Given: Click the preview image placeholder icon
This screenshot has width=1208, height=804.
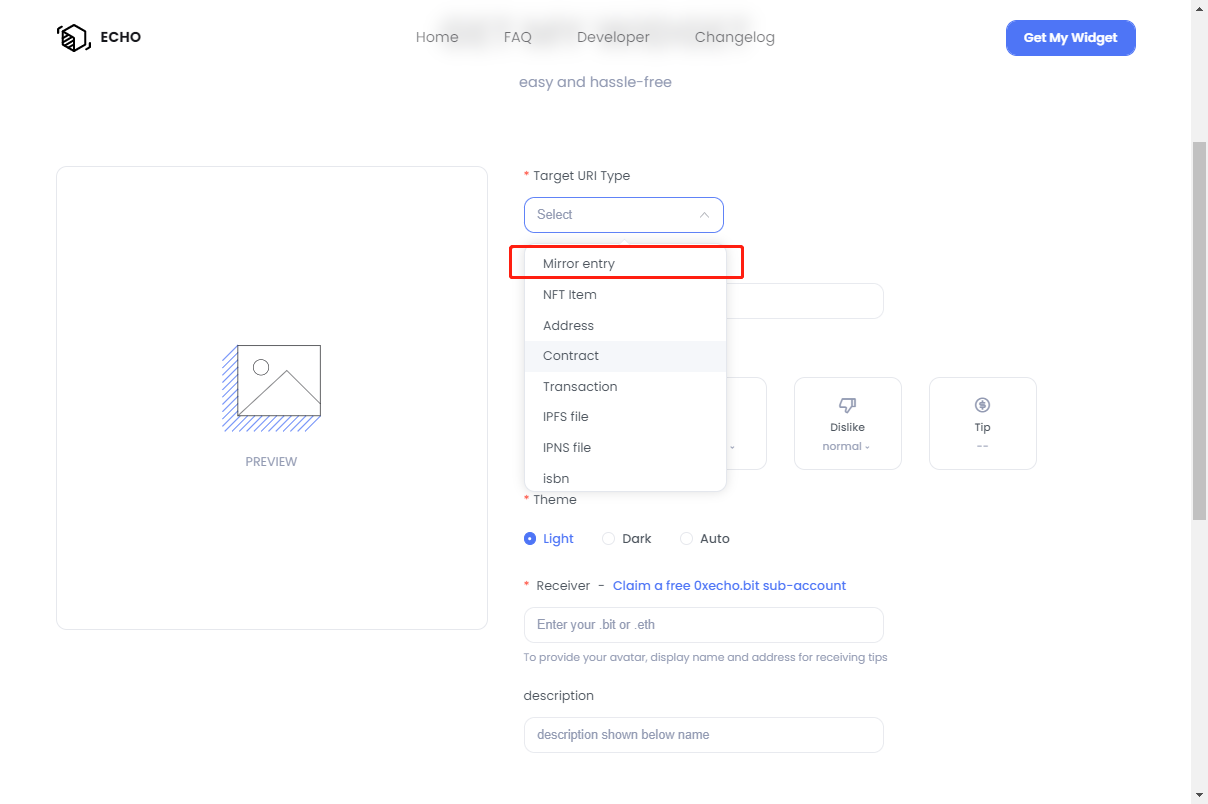Looking at the screenshot, I should coord(272,388).
